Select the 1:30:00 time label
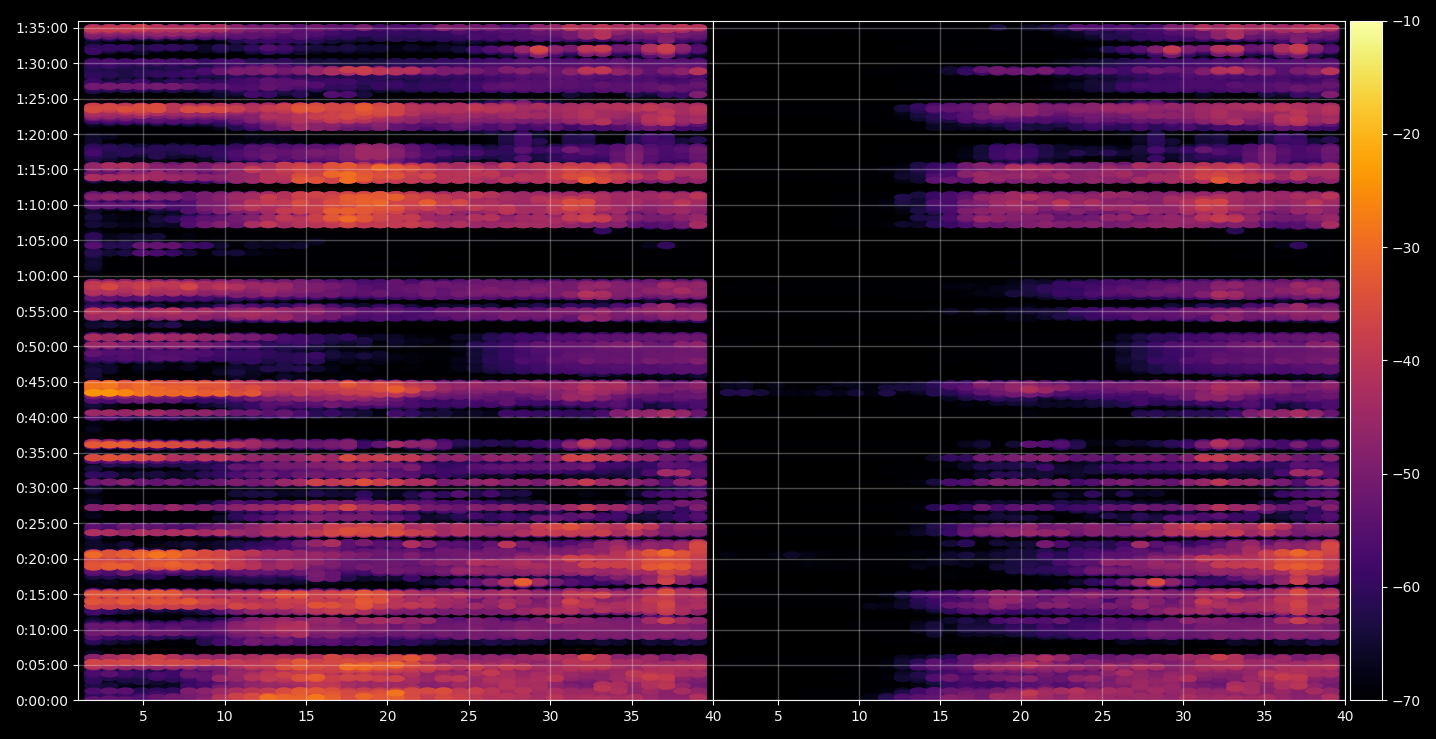 [x=42, y=64]
